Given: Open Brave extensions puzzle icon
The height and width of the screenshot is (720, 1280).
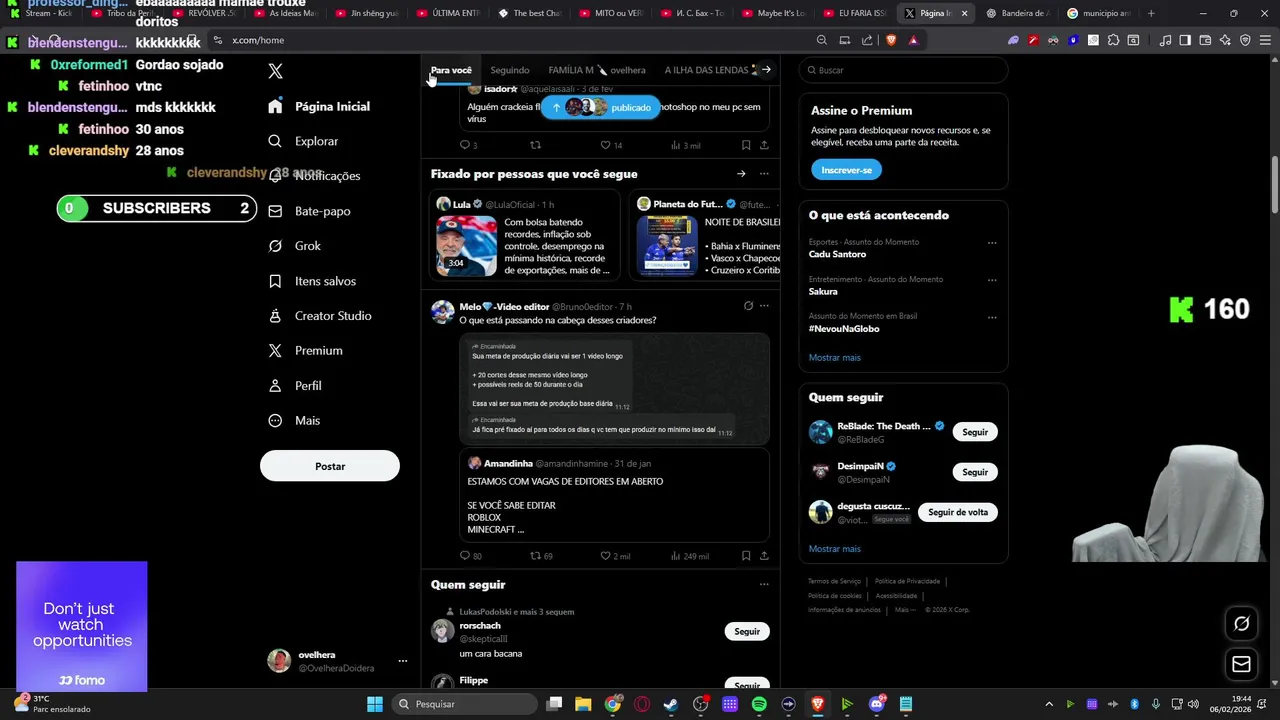Looking at the screenshot, I should point(1113,40).
